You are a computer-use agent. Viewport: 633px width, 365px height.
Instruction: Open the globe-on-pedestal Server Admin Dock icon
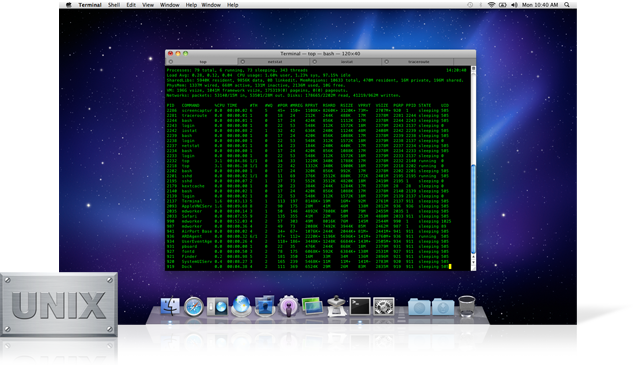click(x=241, y=306)
